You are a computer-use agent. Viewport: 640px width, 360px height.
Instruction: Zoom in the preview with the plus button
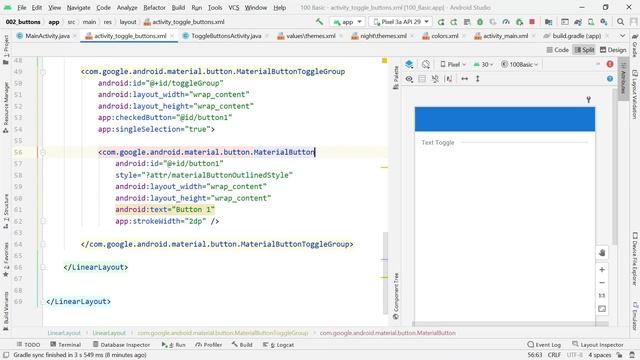pos(602,269)
